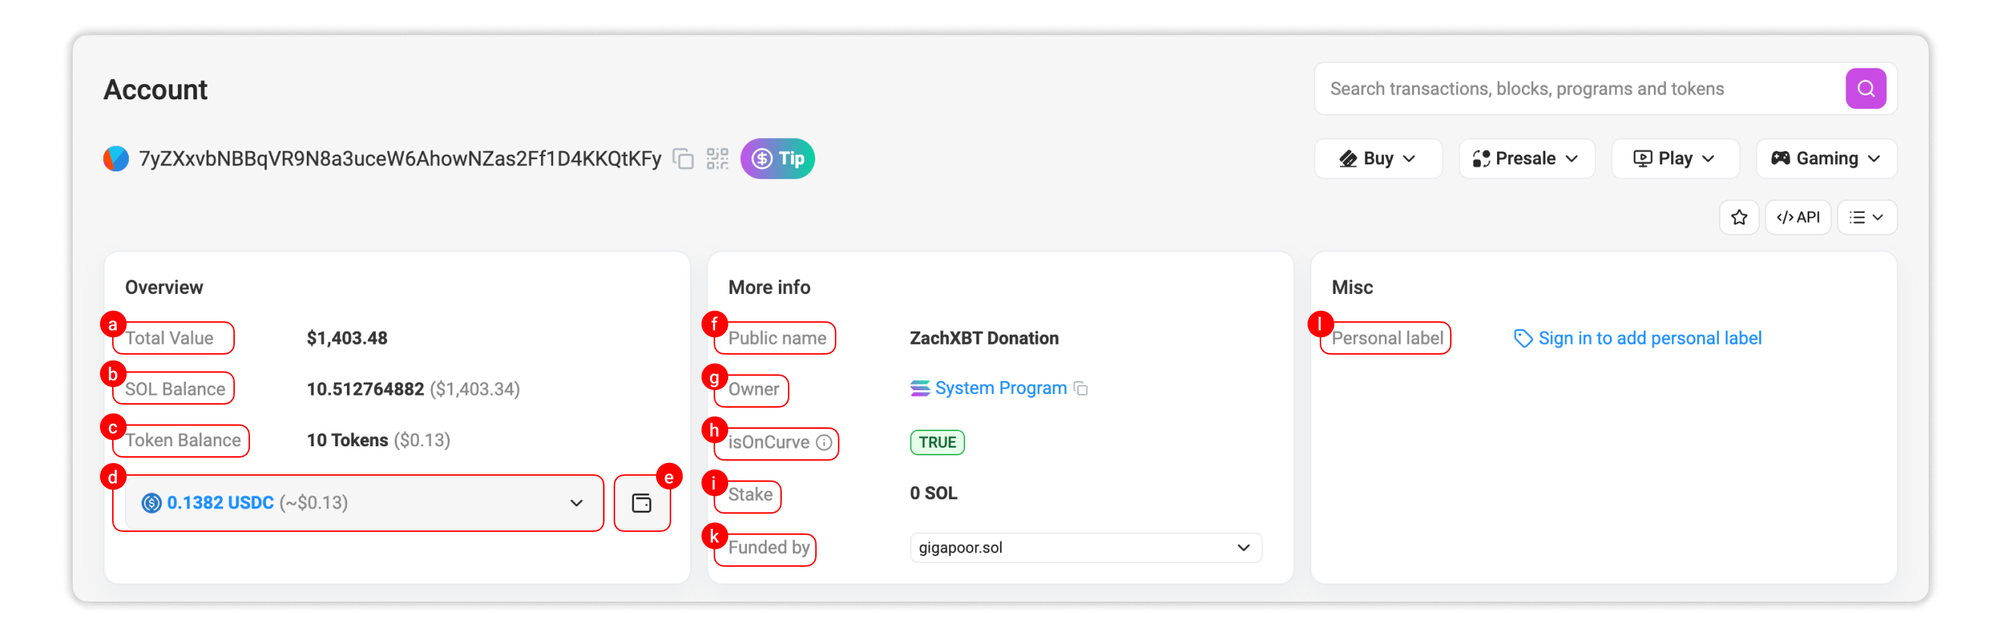
Task: Click the isOnCurve info icon
Action: [x=824, y=442]
